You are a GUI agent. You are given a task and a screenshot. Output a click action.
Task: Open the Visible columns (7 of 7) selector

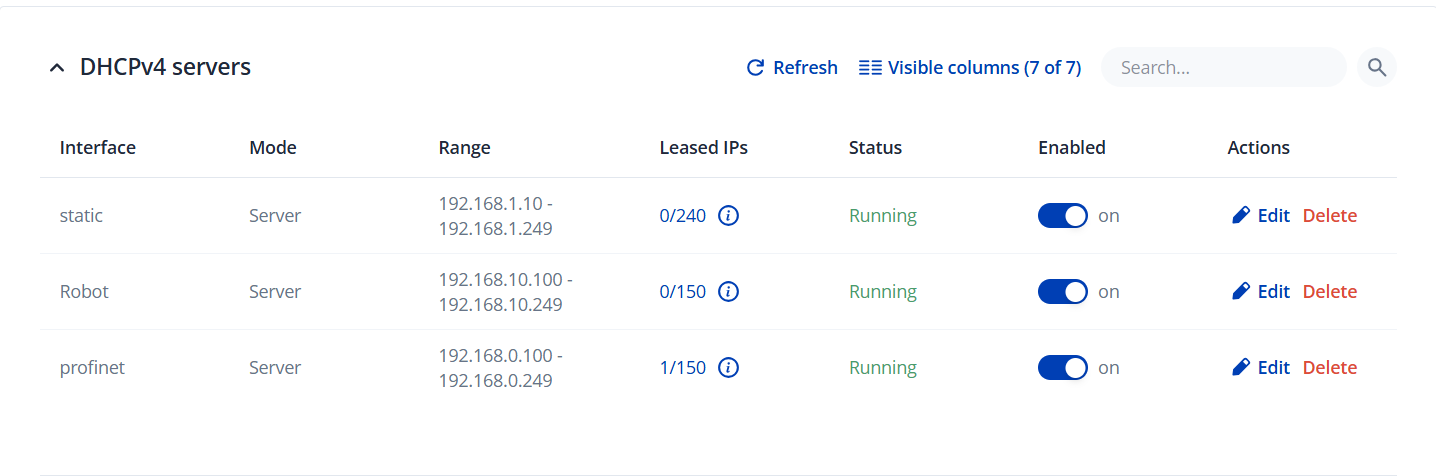[x=983, y=68]
